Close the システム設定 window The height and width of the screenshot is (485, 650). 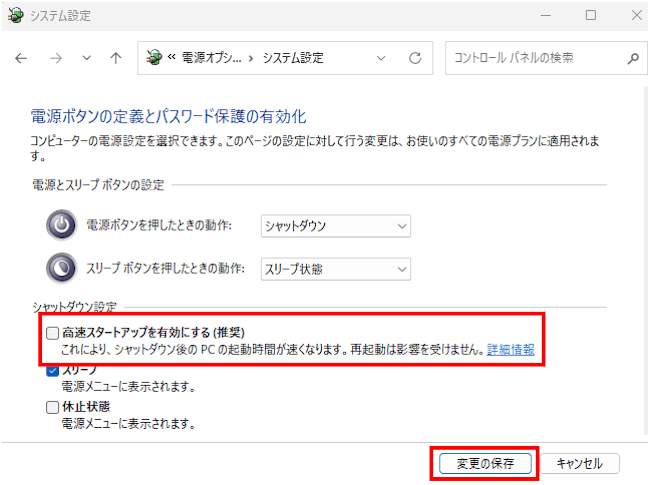(637, 15)
